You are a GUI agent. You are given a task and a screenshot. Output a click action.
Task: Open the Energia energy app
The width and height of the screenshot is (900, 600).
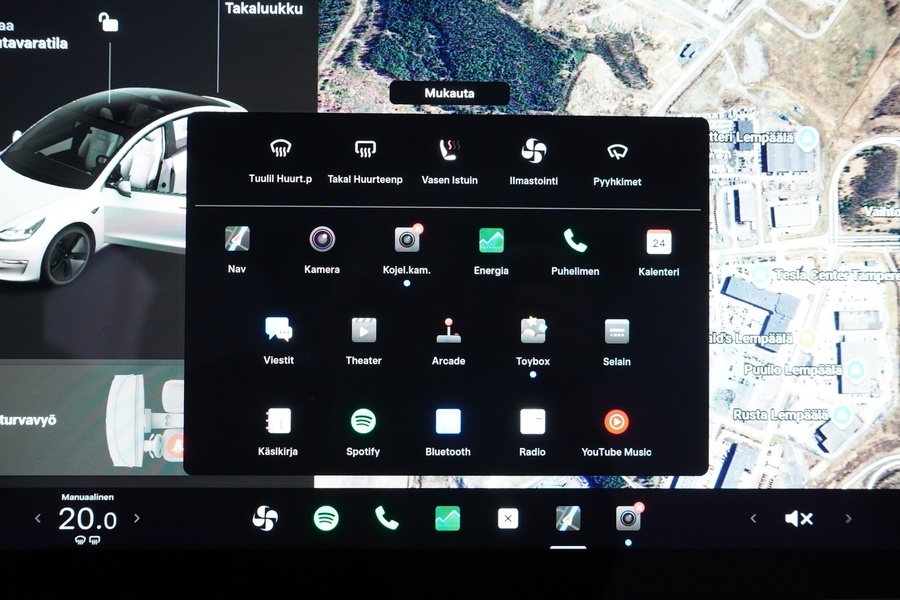click(490, 240)
